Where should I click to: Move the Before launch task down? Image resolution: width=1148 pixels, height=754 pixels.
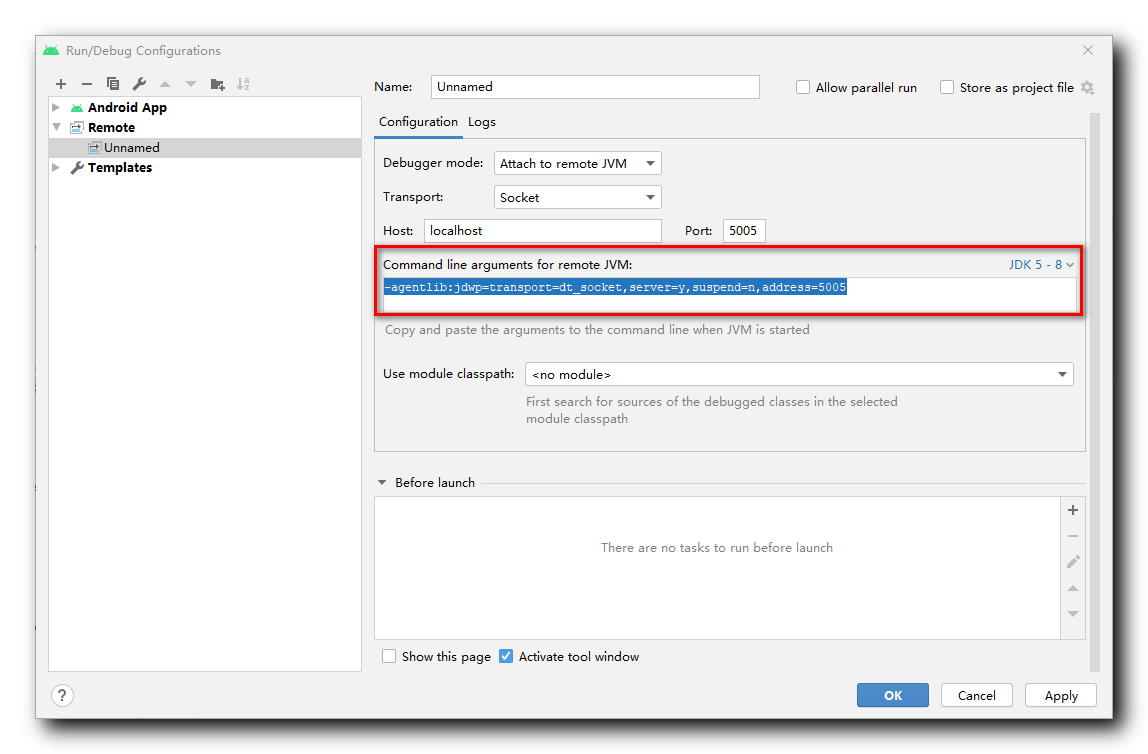click(x=1073, y=613)
